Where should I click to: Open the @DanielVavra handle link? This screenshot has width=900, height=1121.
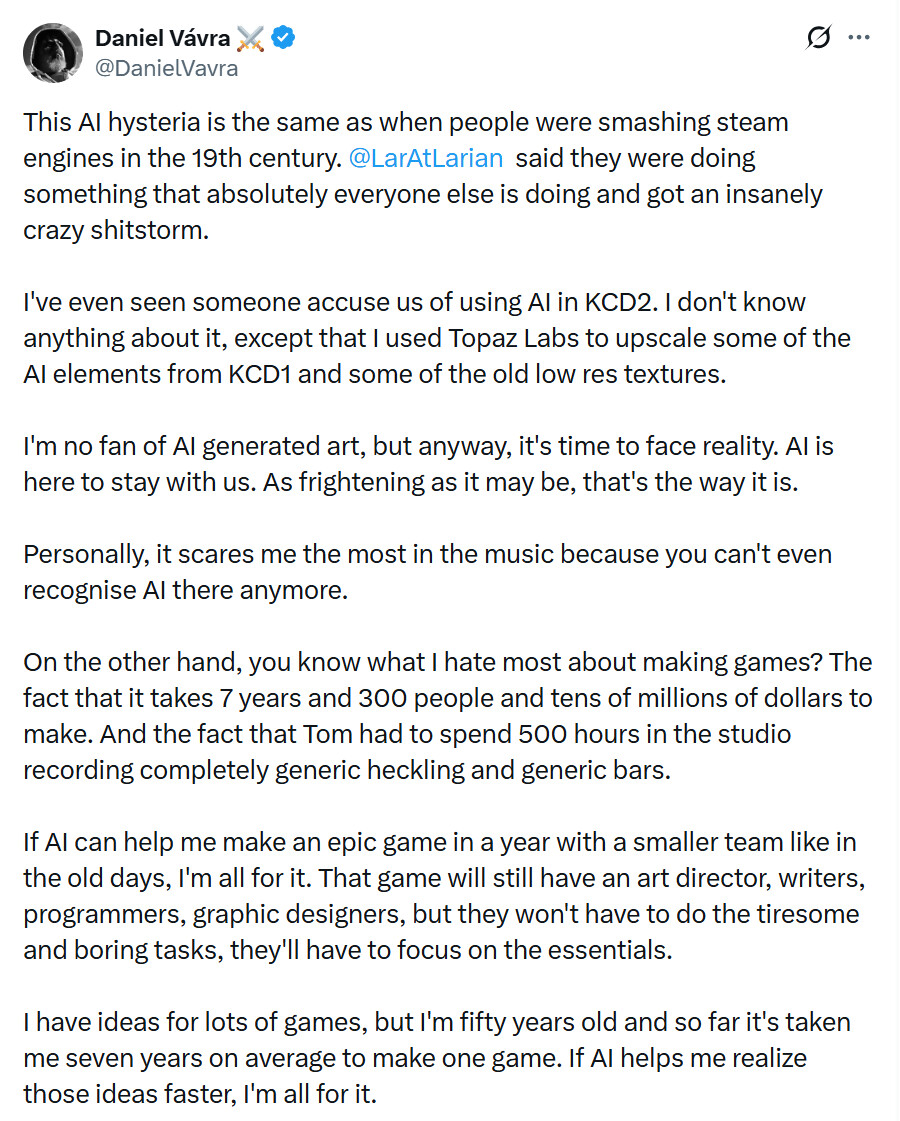[x=167, y=67]
